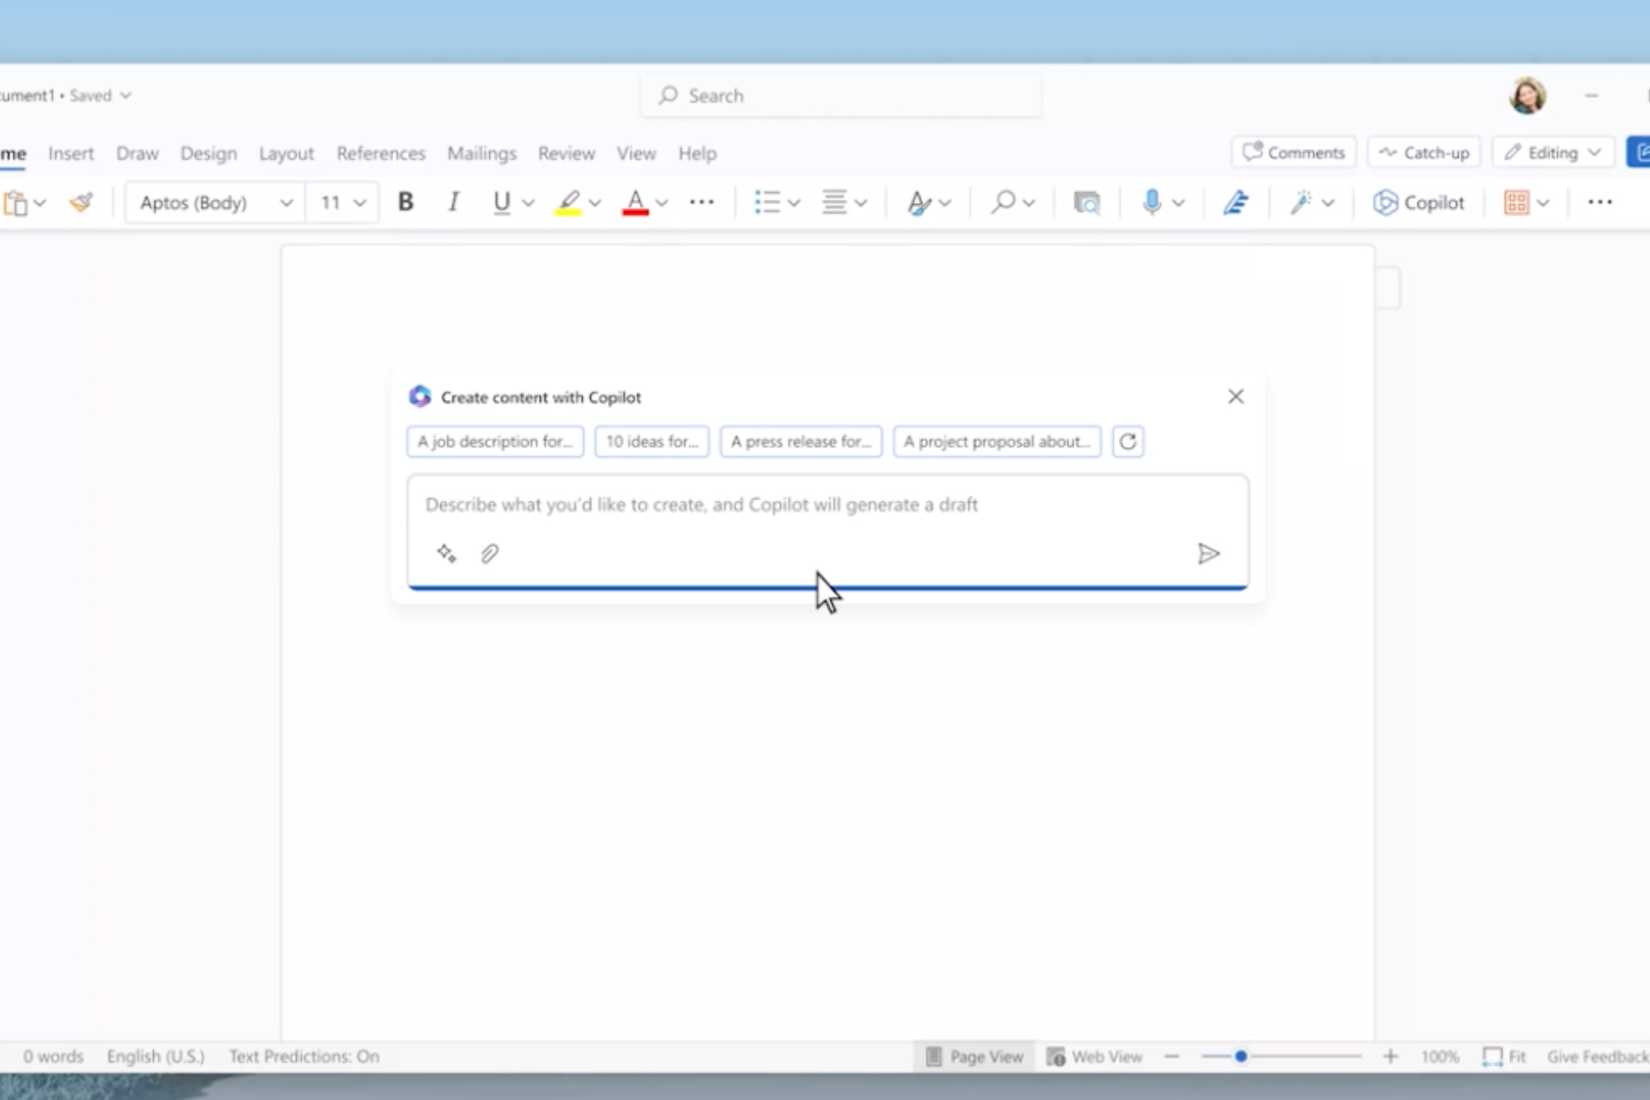The image size is (1650, 1100).
Task: Select the Editor (pen) tool
Action: coord(1236,202)
